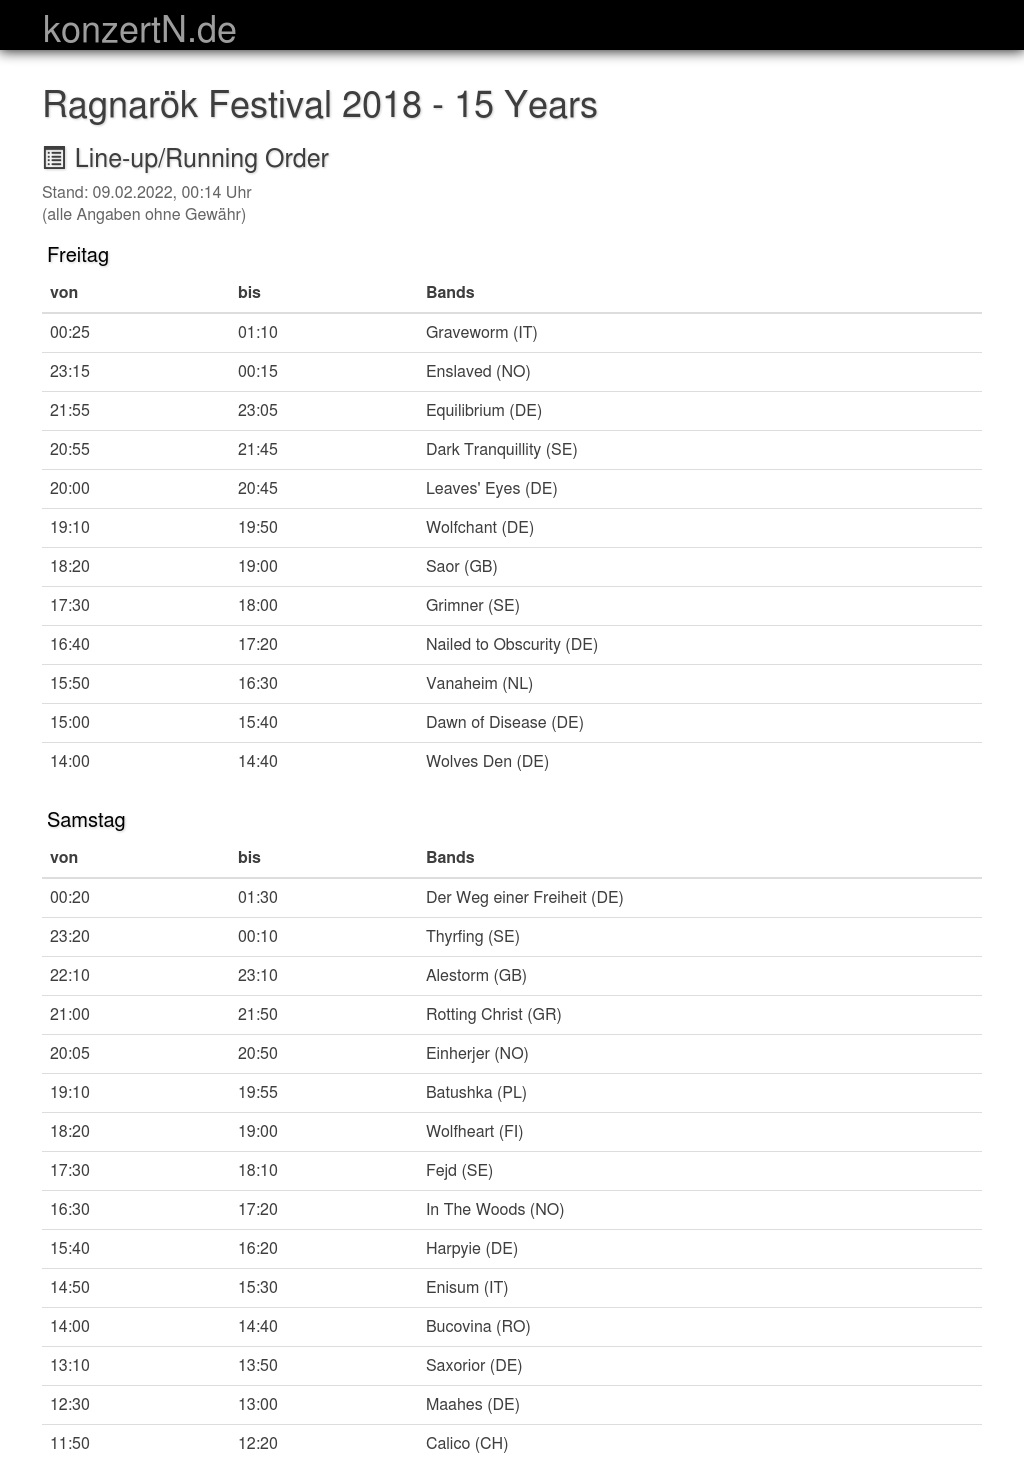
Task: Click the Bands column header under Freitag
Action: pyautogui.click(x=450, y=292)
